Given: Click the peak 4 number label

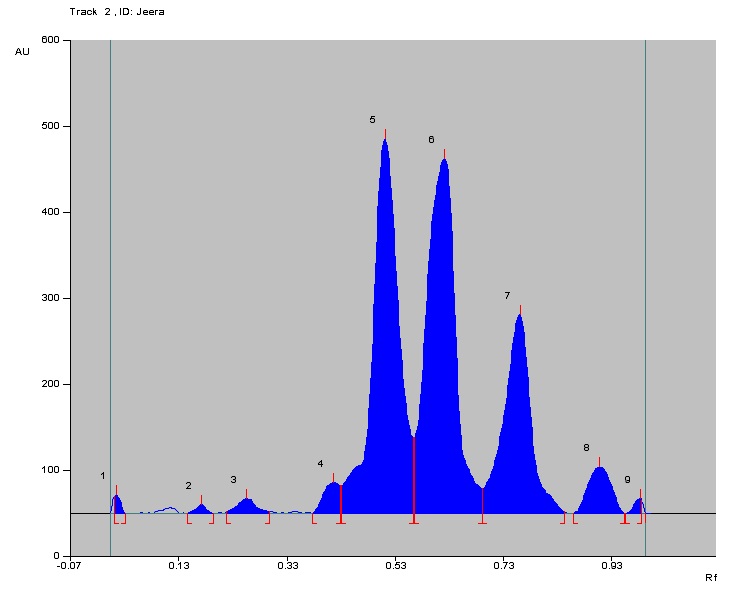Looking at the screenshot, I should tap(320, 464).
